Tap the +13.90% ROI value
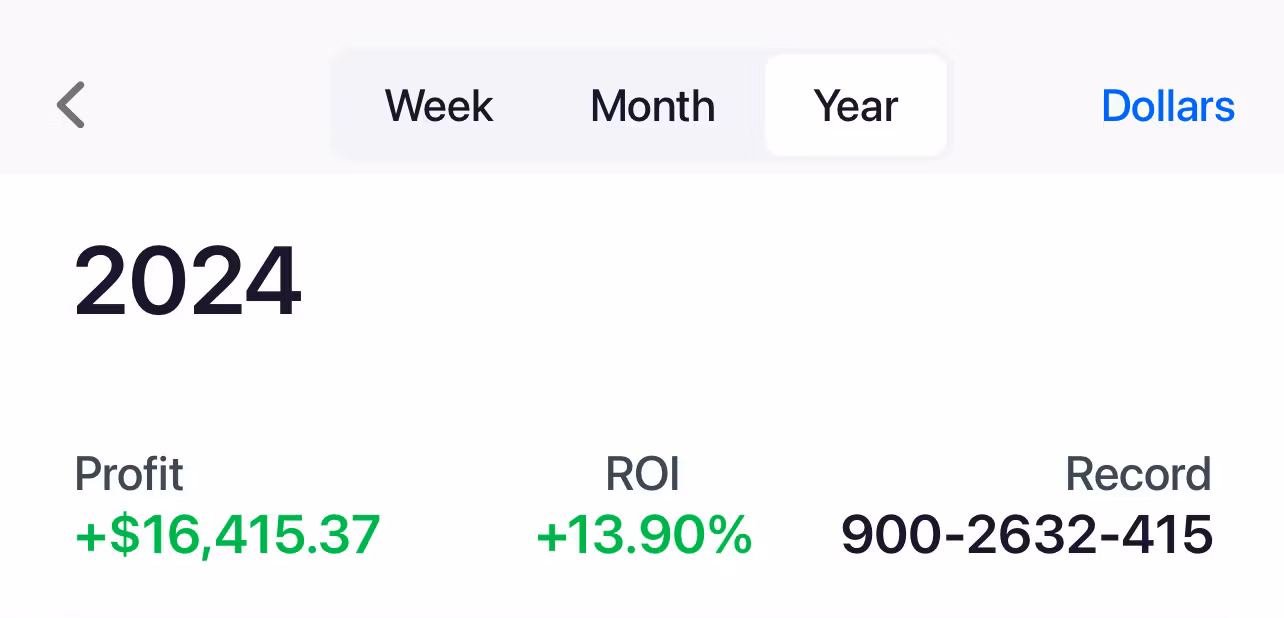 (644, 534)
